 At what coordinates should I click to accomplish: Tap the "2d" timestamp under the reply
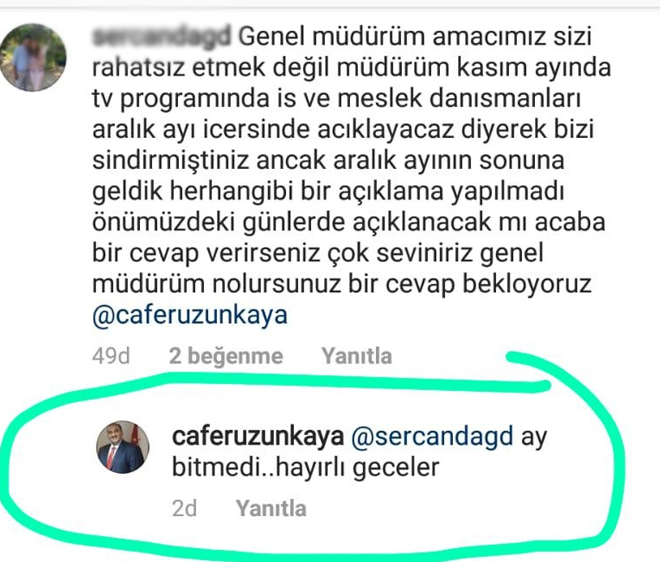184,508
